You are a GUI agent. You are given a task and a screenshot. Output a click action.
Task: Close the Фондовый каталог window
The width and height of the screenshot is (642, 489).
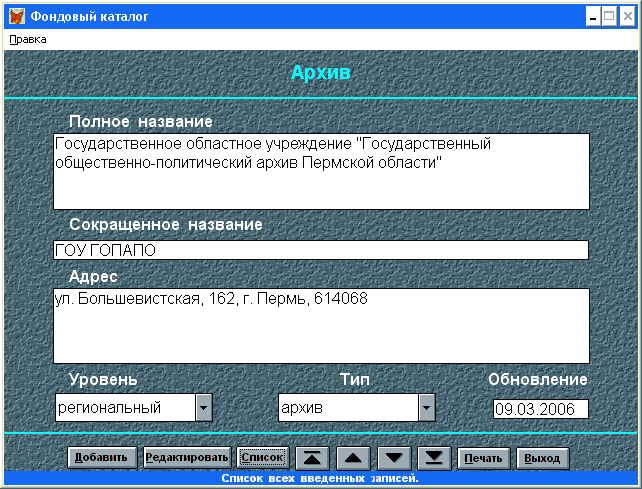pos(627,17)
